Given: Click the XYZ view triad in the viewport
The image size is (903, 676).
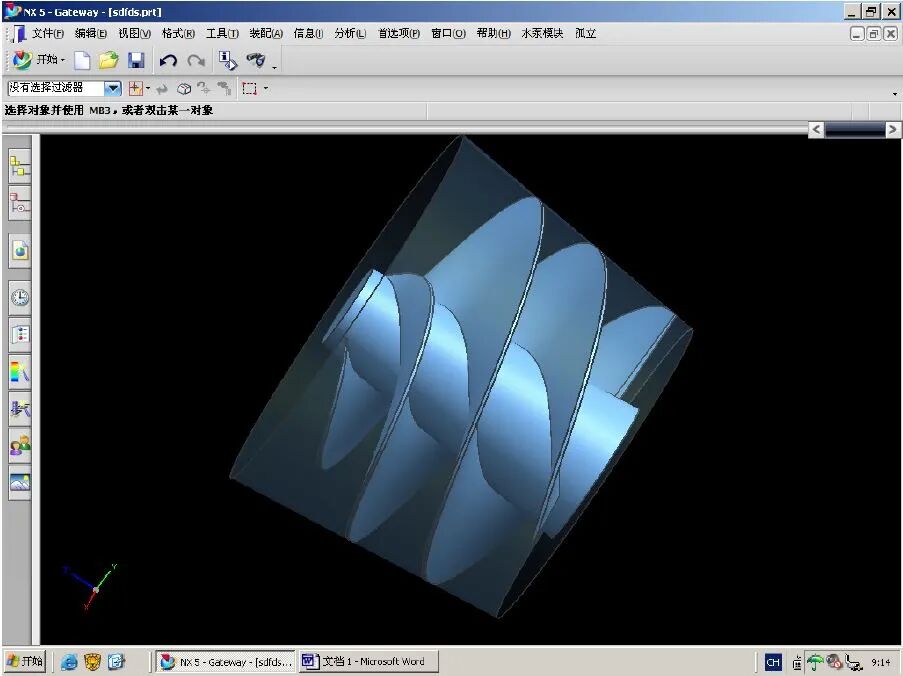Looking at the screenshot, I should click(92, 586).
